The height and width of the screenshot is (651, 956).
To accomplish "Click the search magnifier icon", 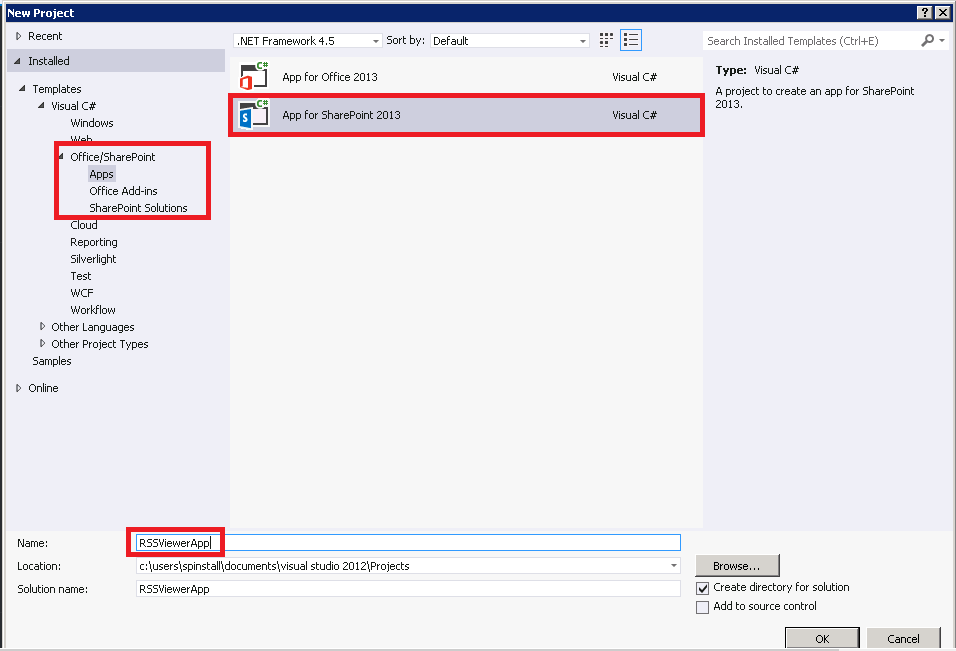I will (927, 40).
